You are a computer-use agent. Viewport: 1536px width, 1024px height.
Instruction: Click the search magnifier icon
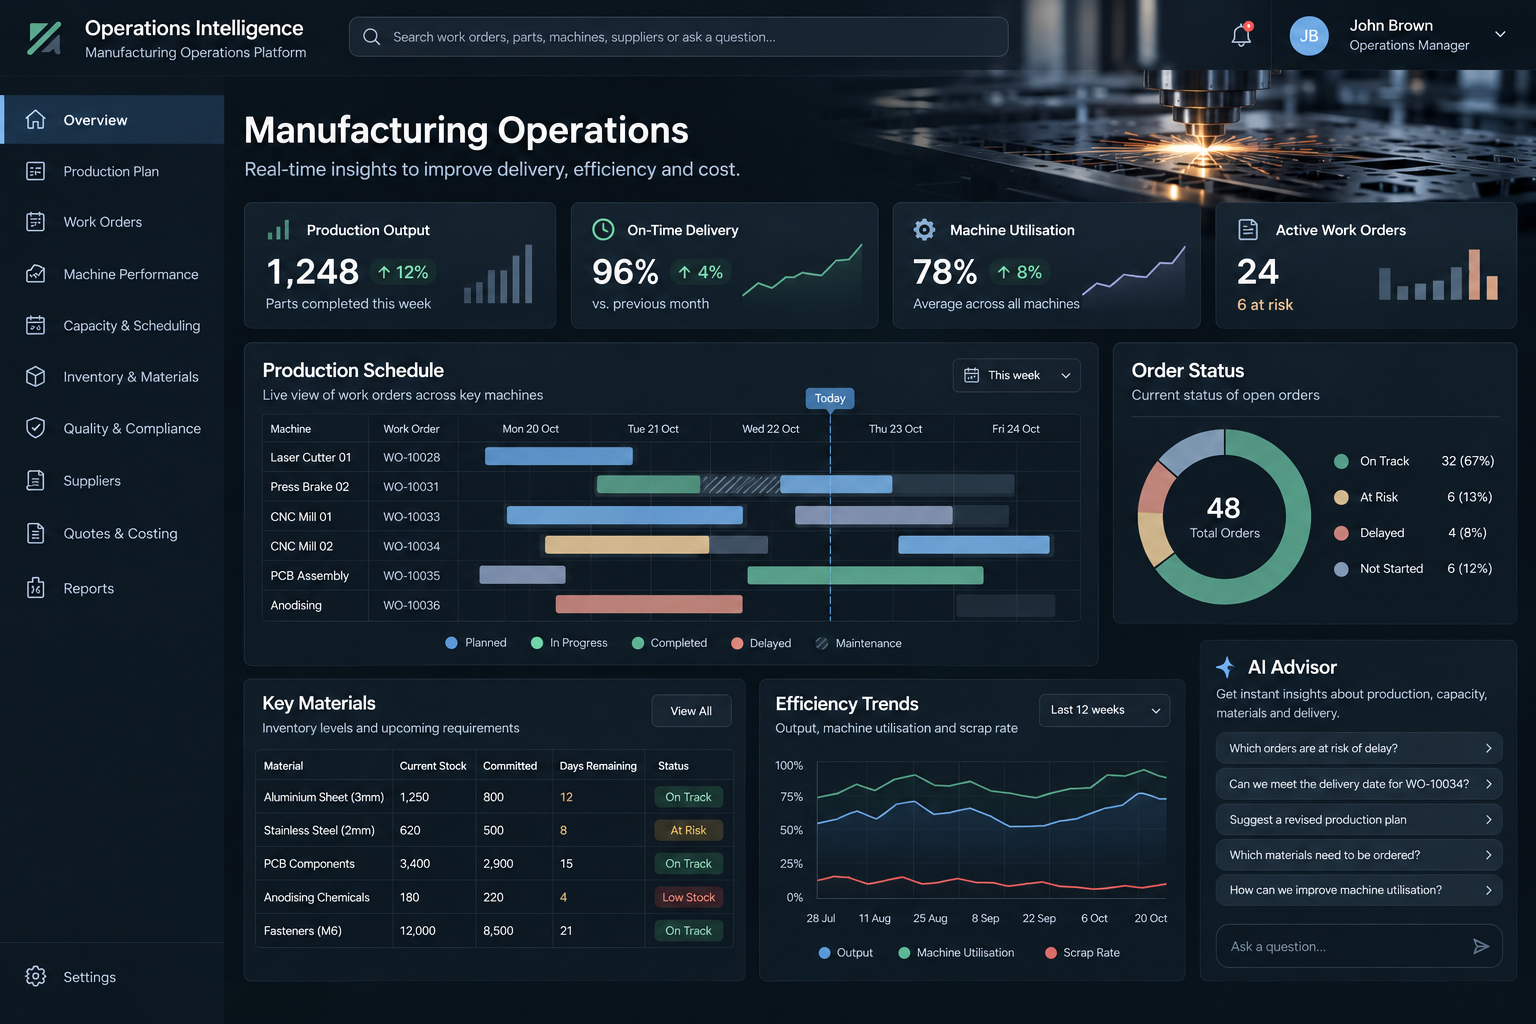tap(371, 37)
